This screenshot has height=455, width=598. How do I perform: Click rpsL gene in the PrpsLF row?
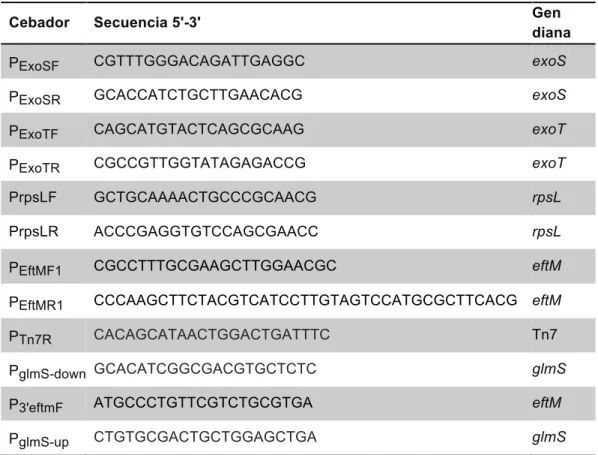tap(547, 198)
